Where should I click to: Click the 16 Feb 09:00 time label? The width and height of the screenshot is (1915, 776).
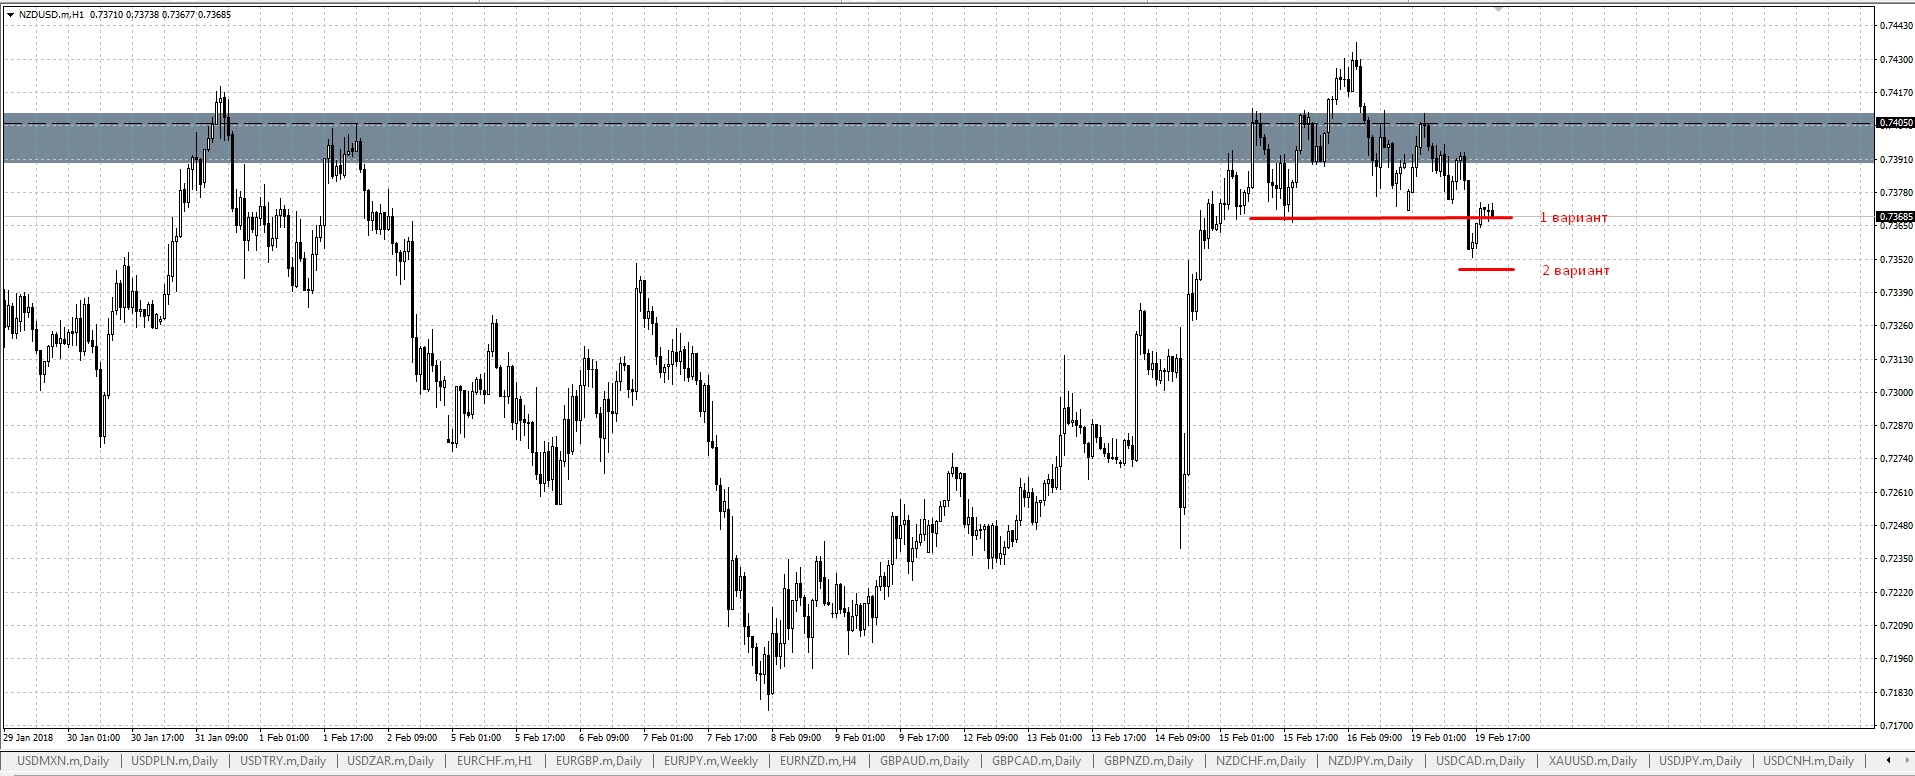(x=1375, y=737)
